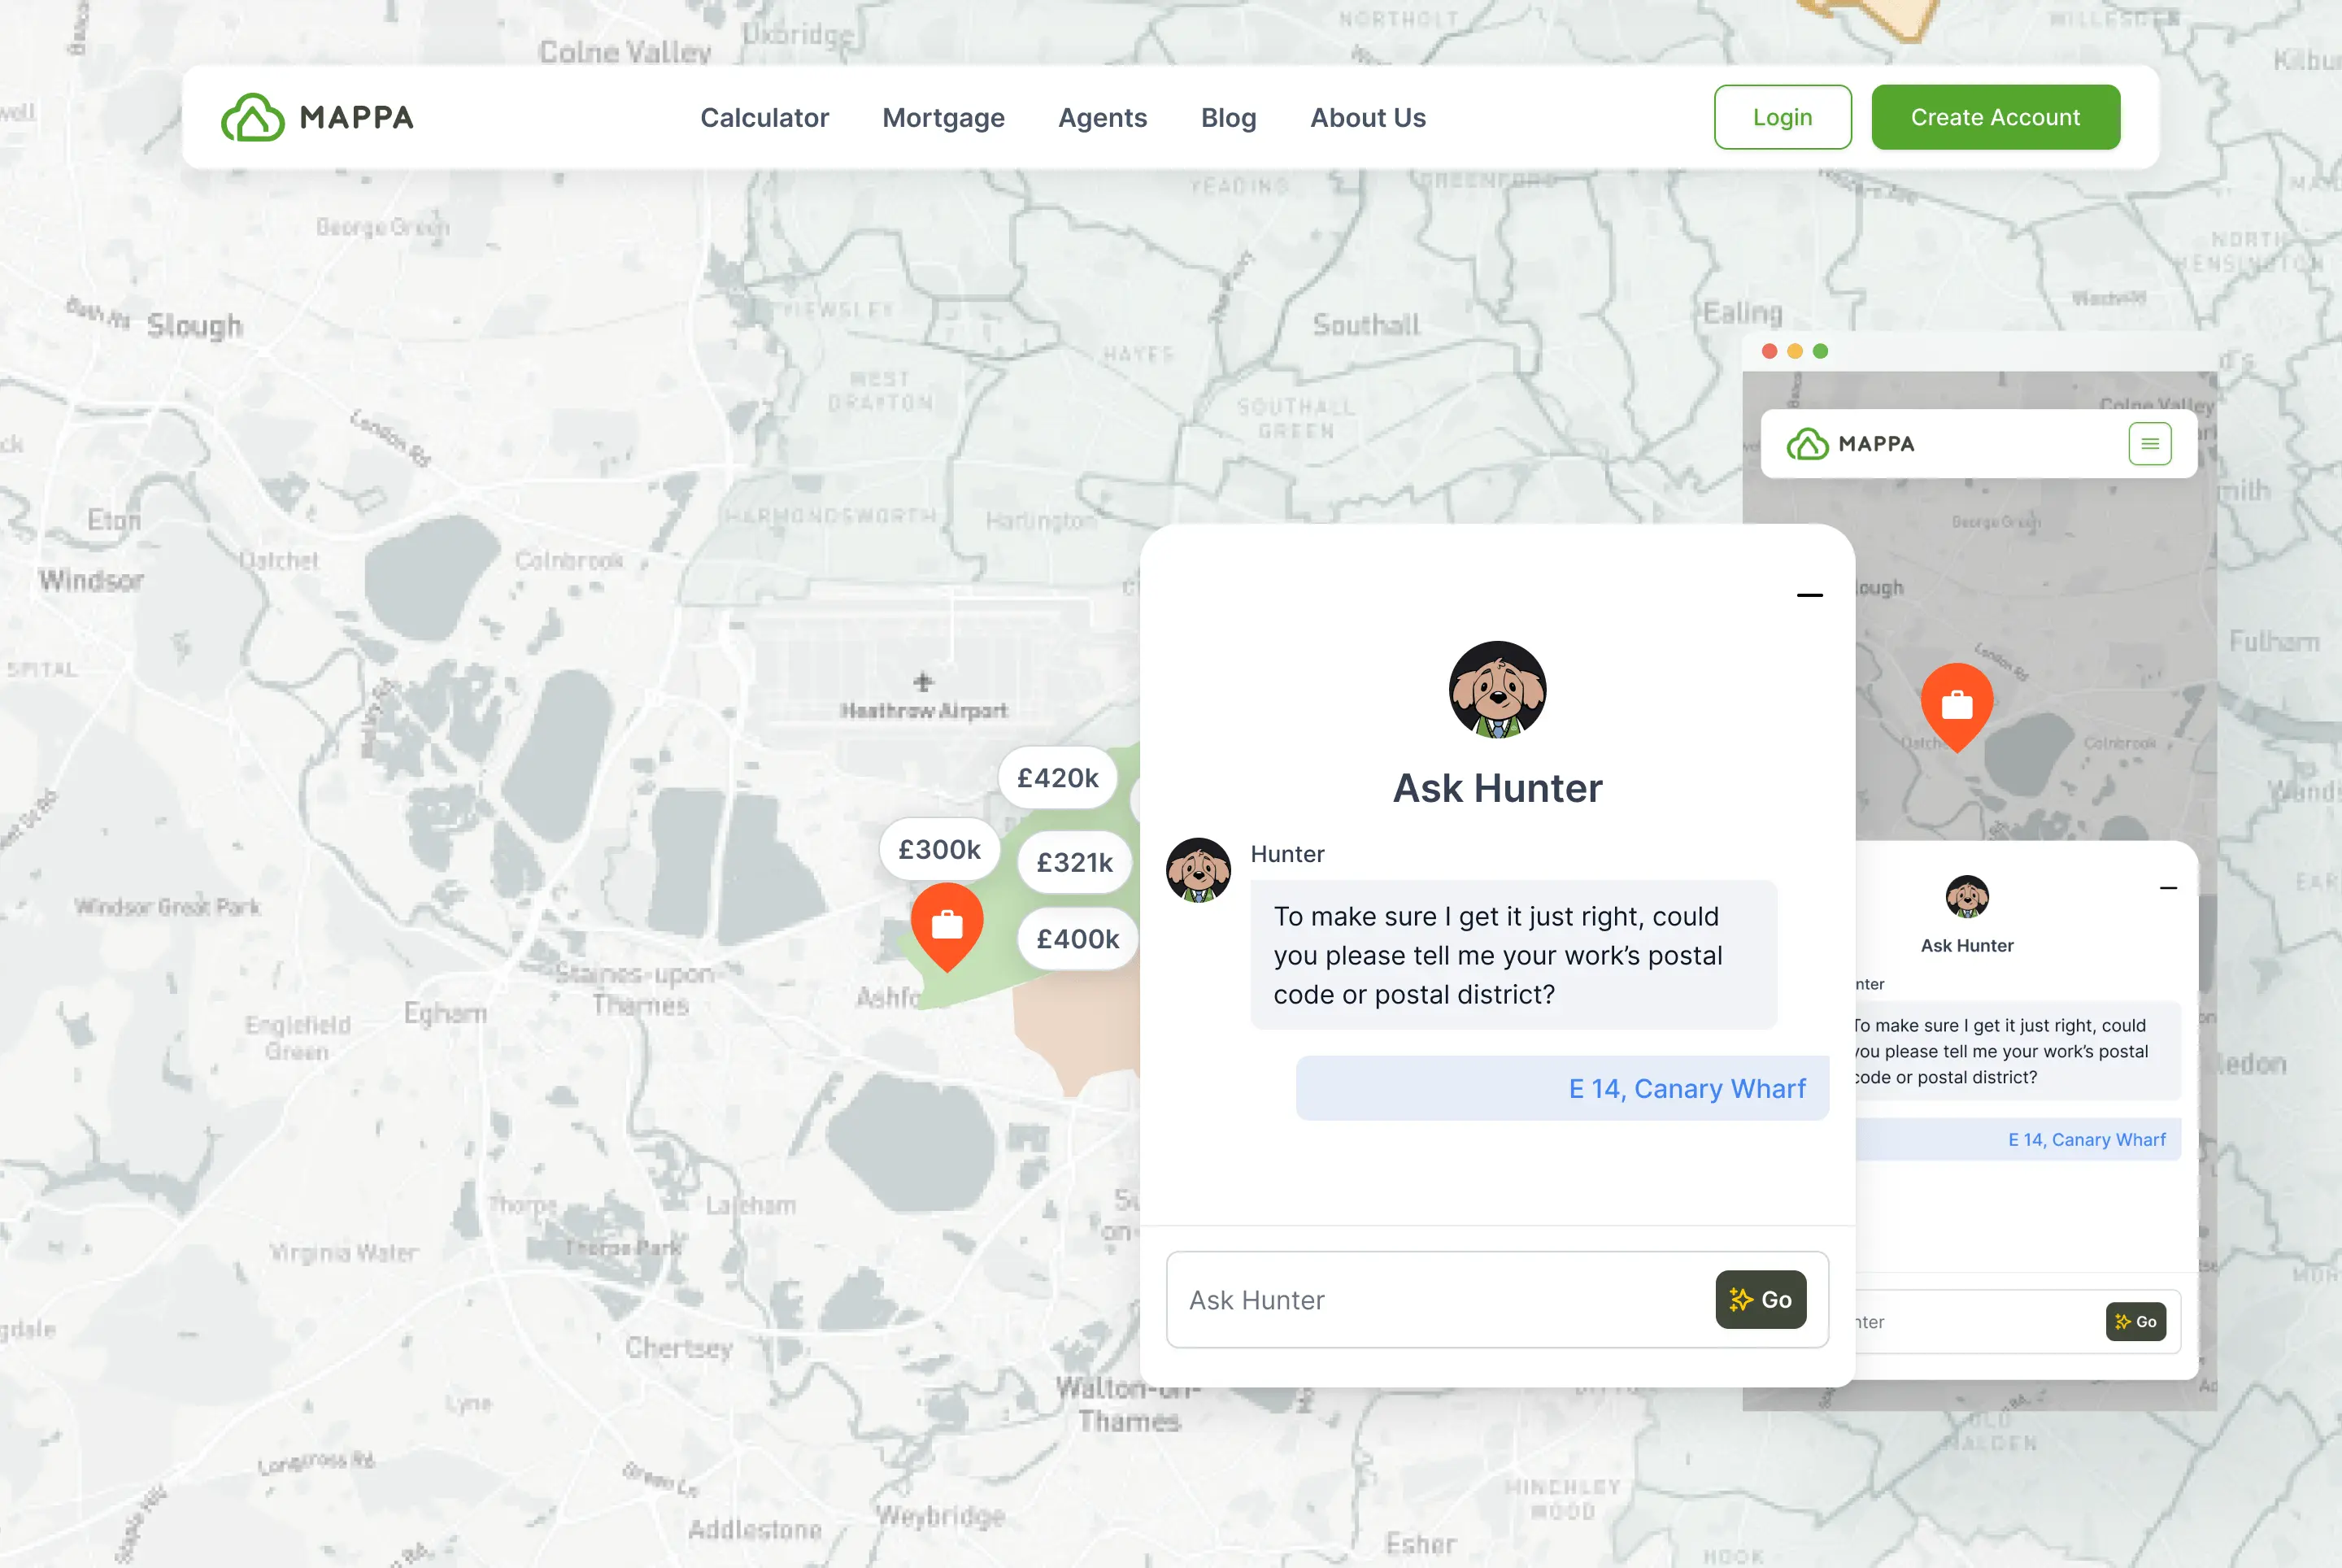Image resolution: width=2342 pixels, height=1568 pixels.
Task: Click the orange briefcase pin on main map
Action: click(947, 922)
